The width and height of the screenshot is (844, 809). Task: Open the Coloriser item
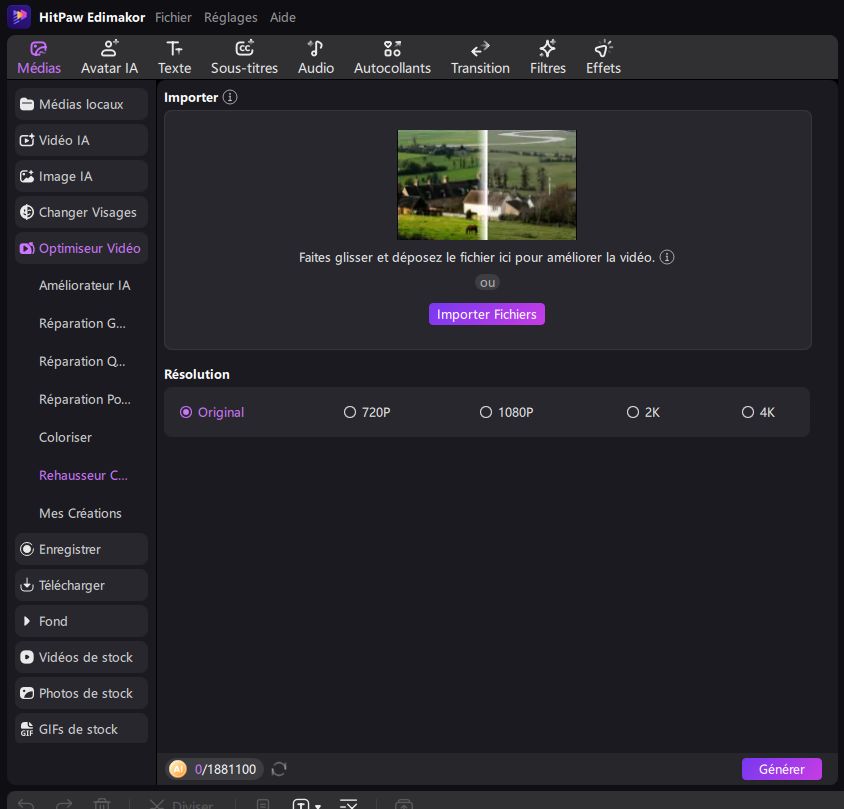click(x=65, y=437)
